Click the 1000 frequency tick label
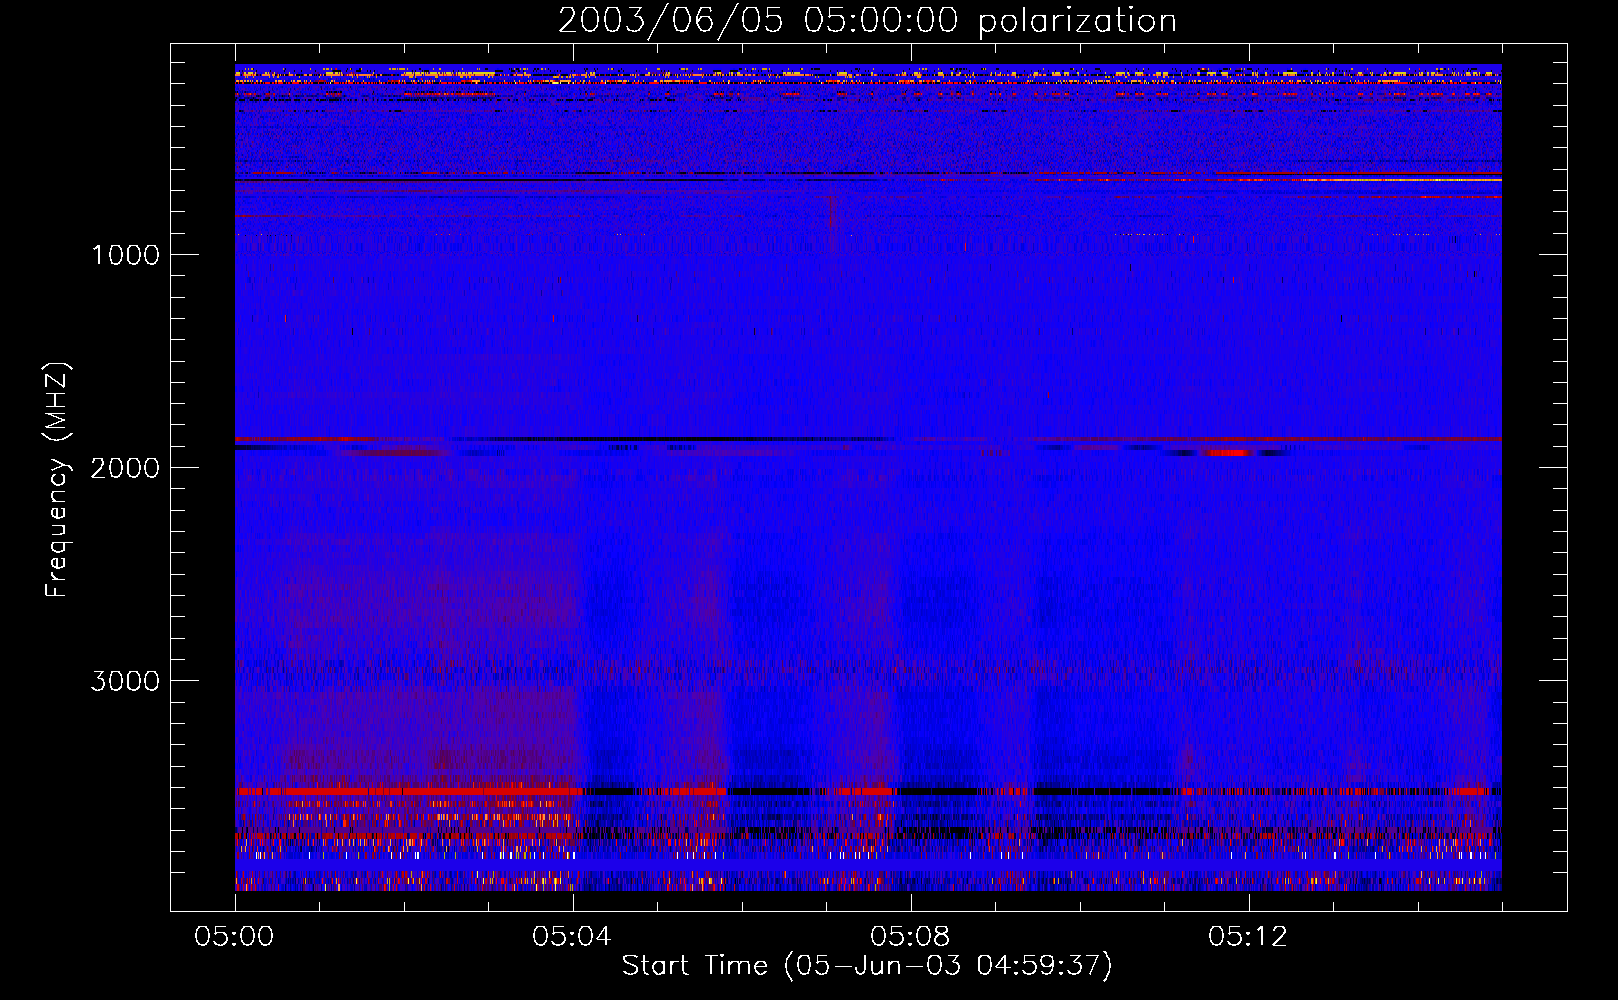Screen dimensions: 1618x1000 coord(125,254)
